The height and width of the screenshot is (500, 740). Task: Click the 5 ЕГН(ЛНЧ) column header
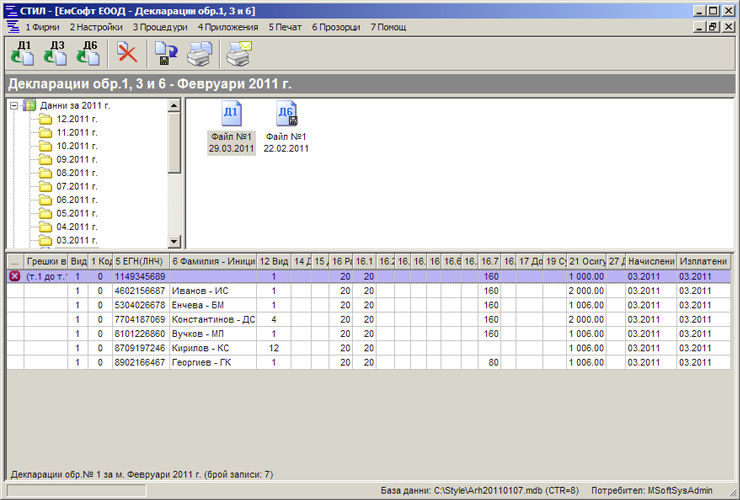coord(141,261)
